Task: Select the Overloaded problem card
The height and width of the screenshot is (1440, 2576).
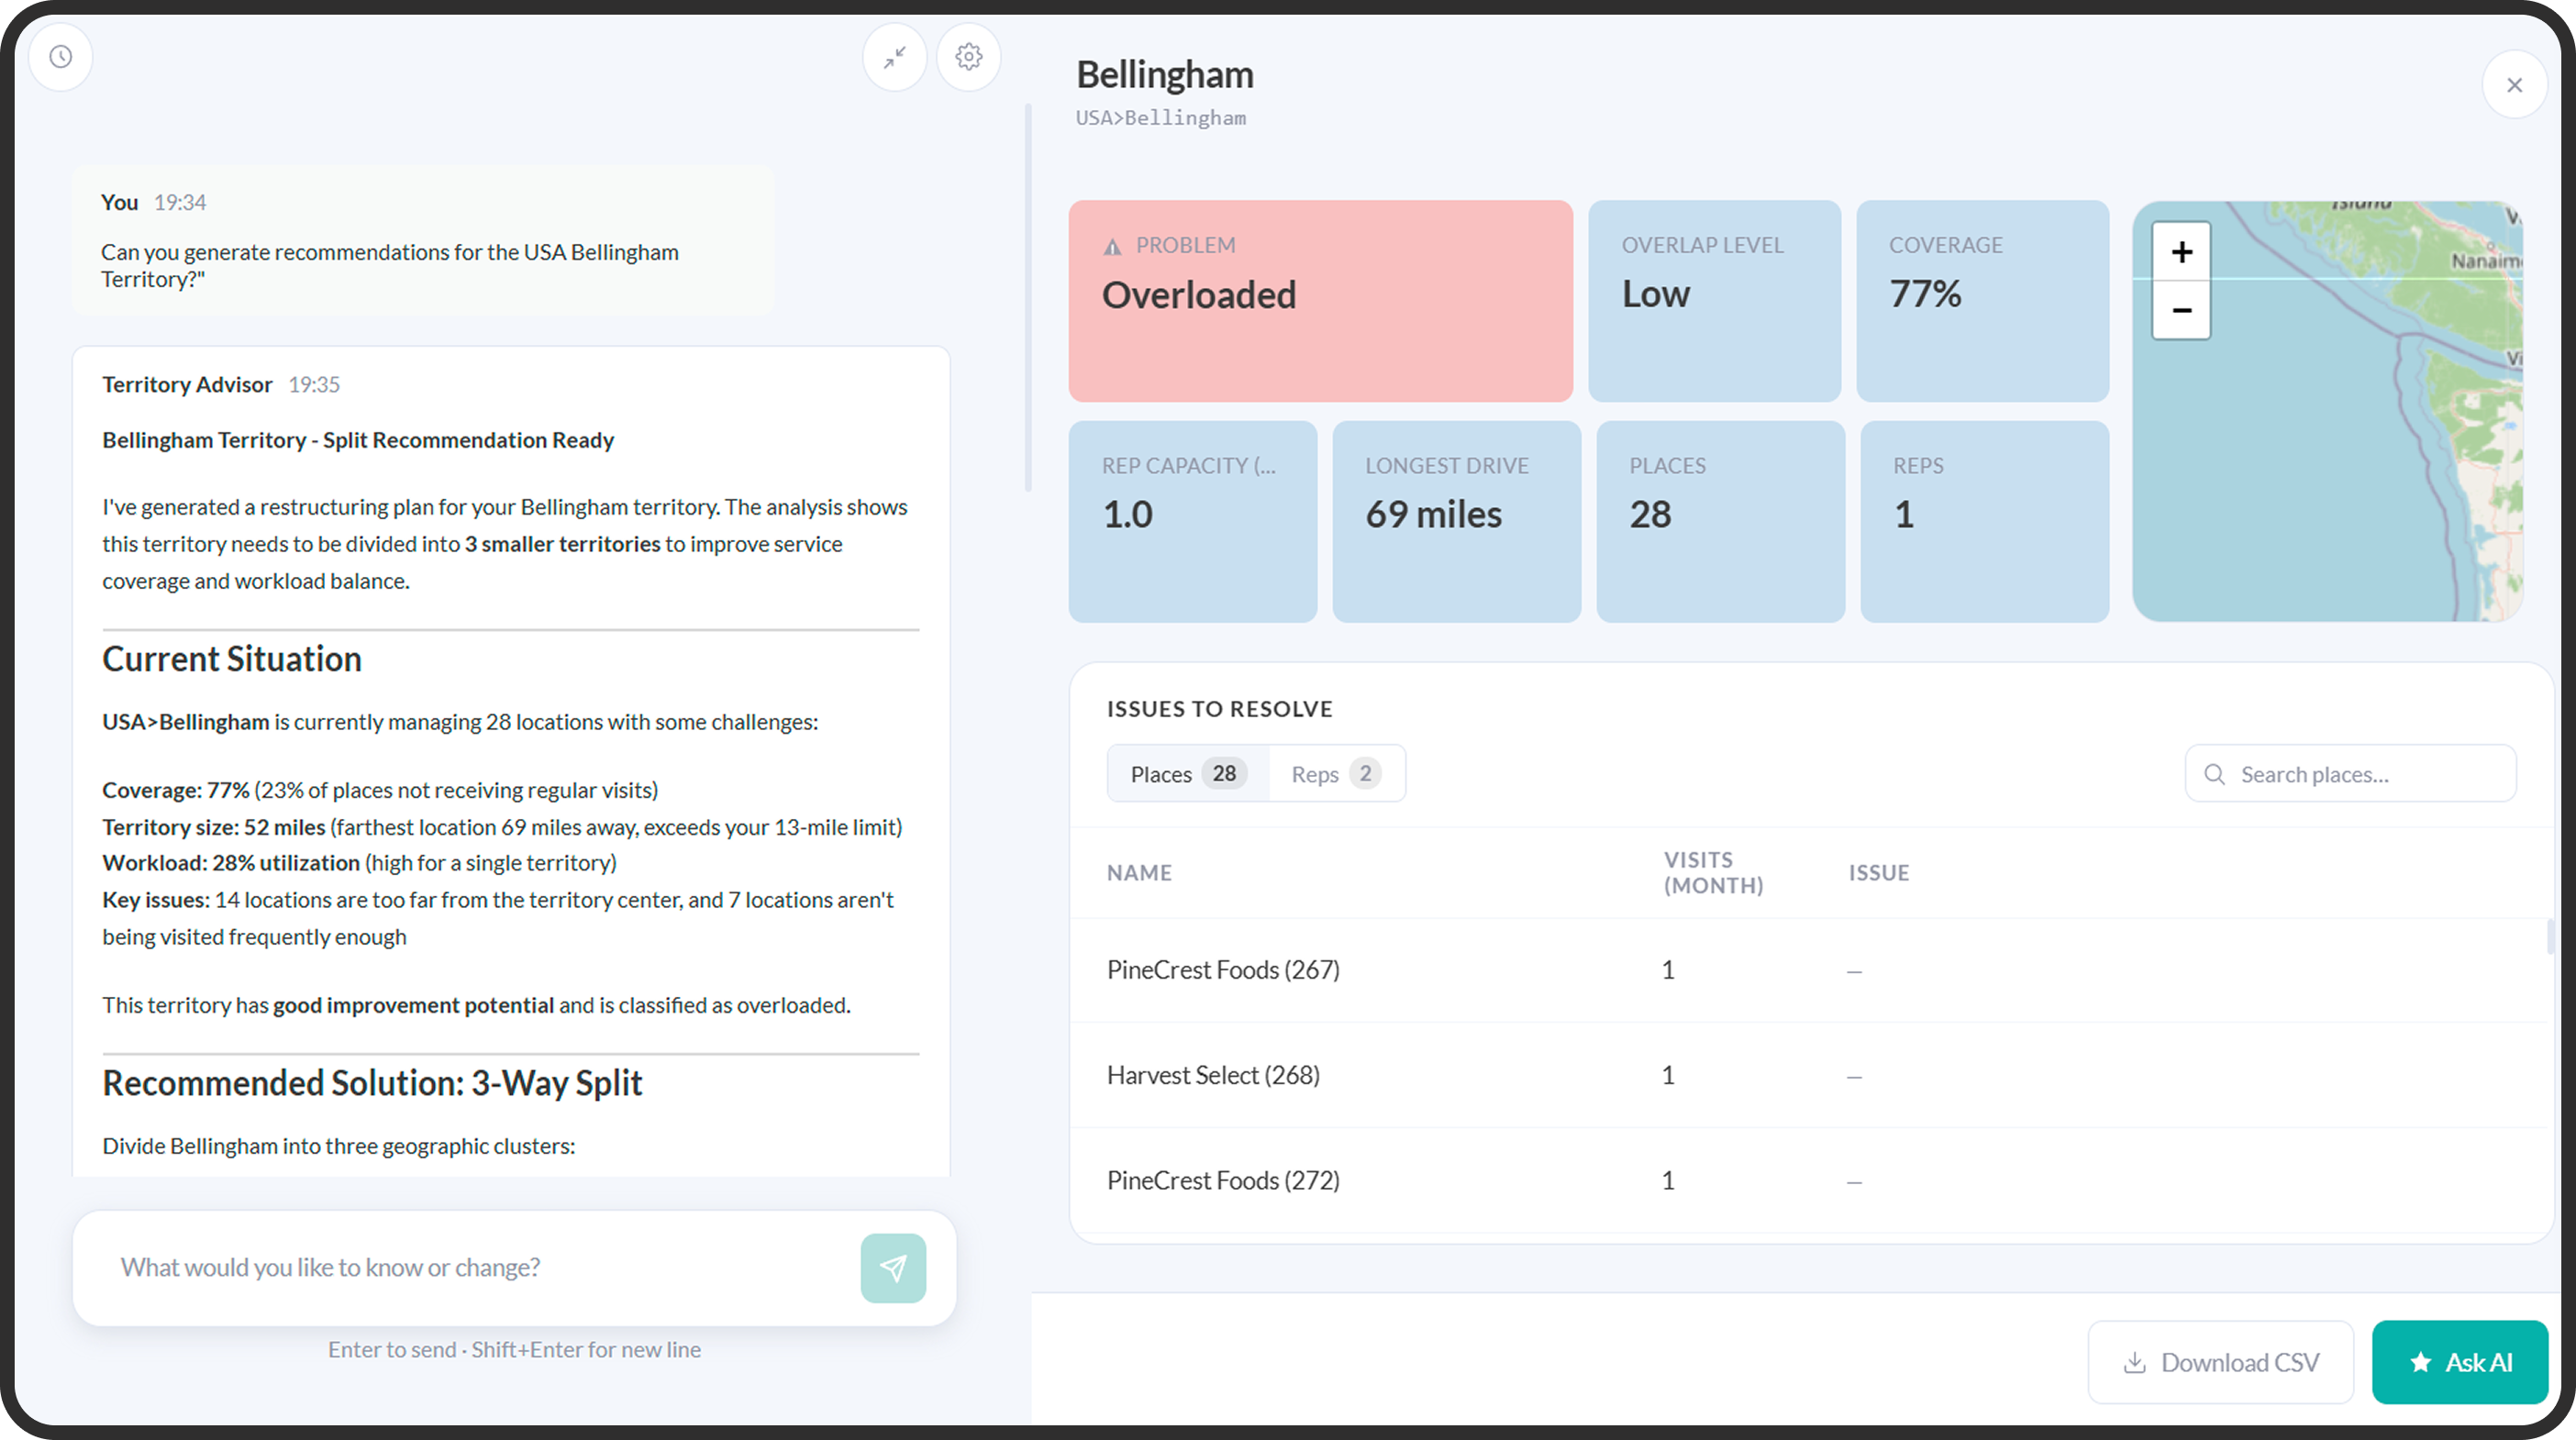Action: [1320, 301]
